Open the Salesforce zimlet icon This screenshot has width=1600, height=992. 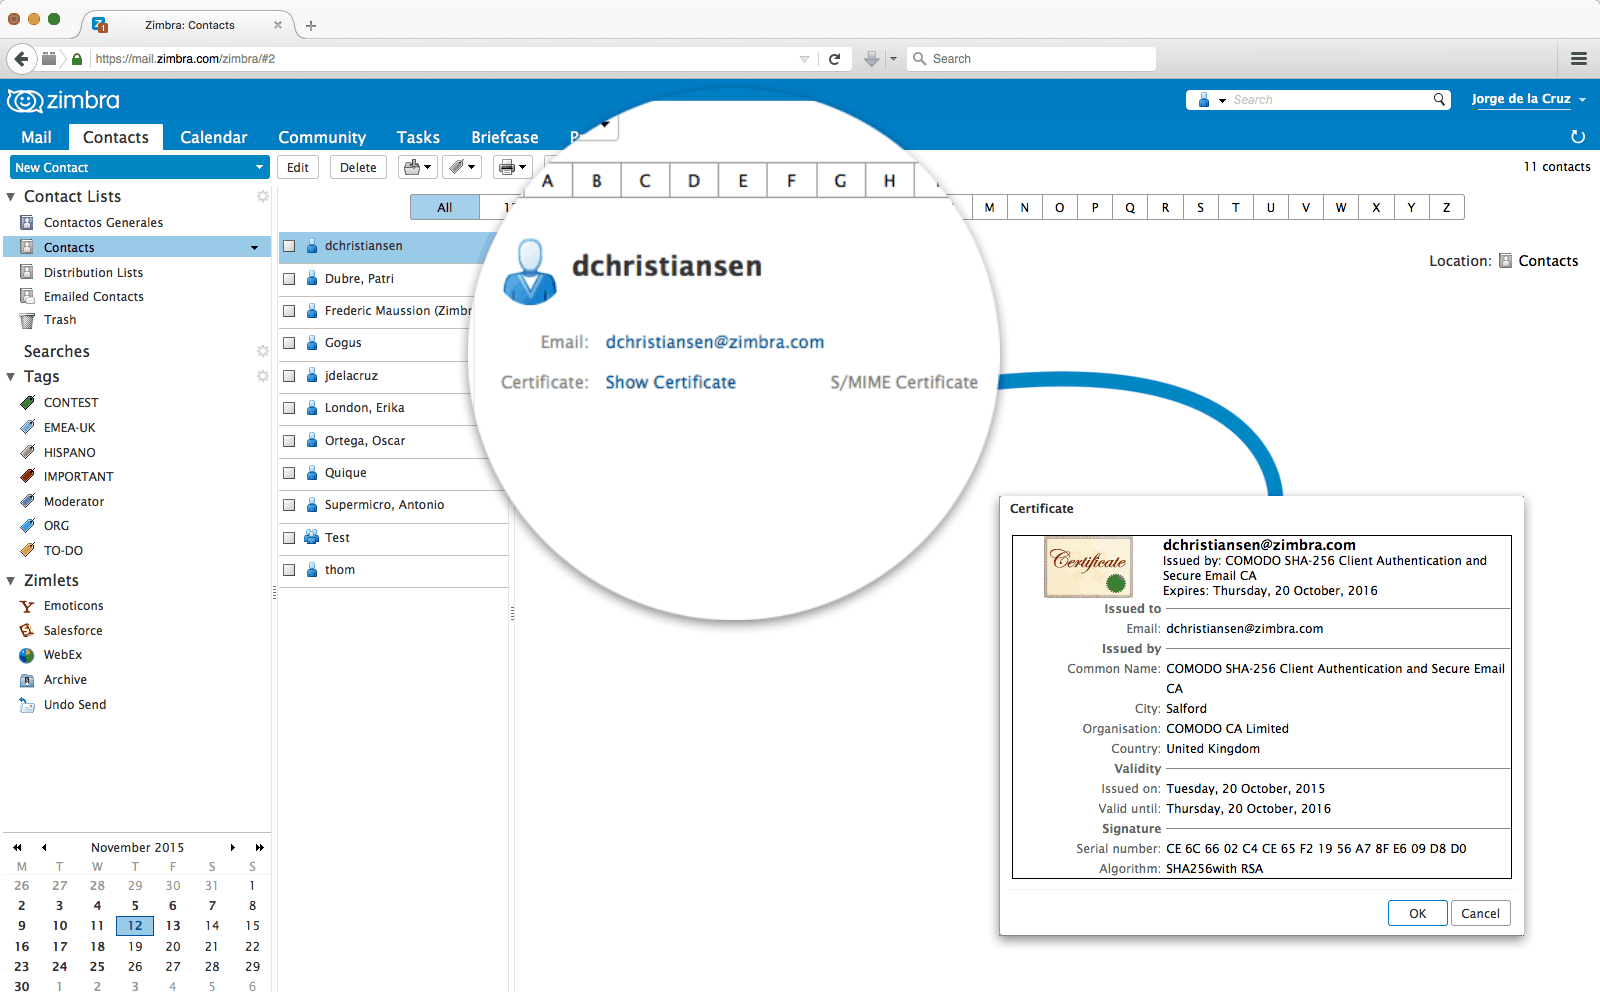[x=27, y=631]
